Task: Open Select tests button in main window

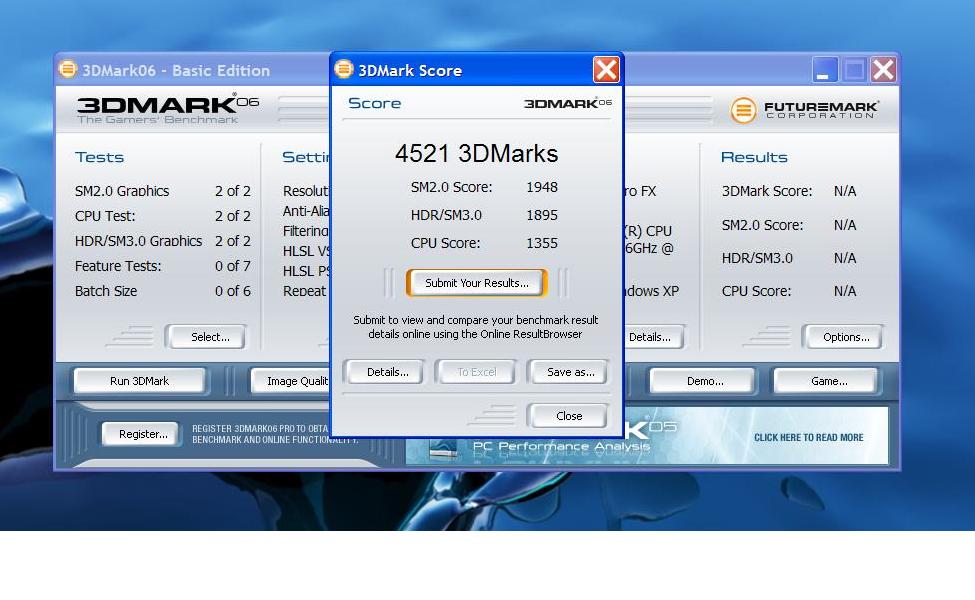Action: (x=206, y=337)
